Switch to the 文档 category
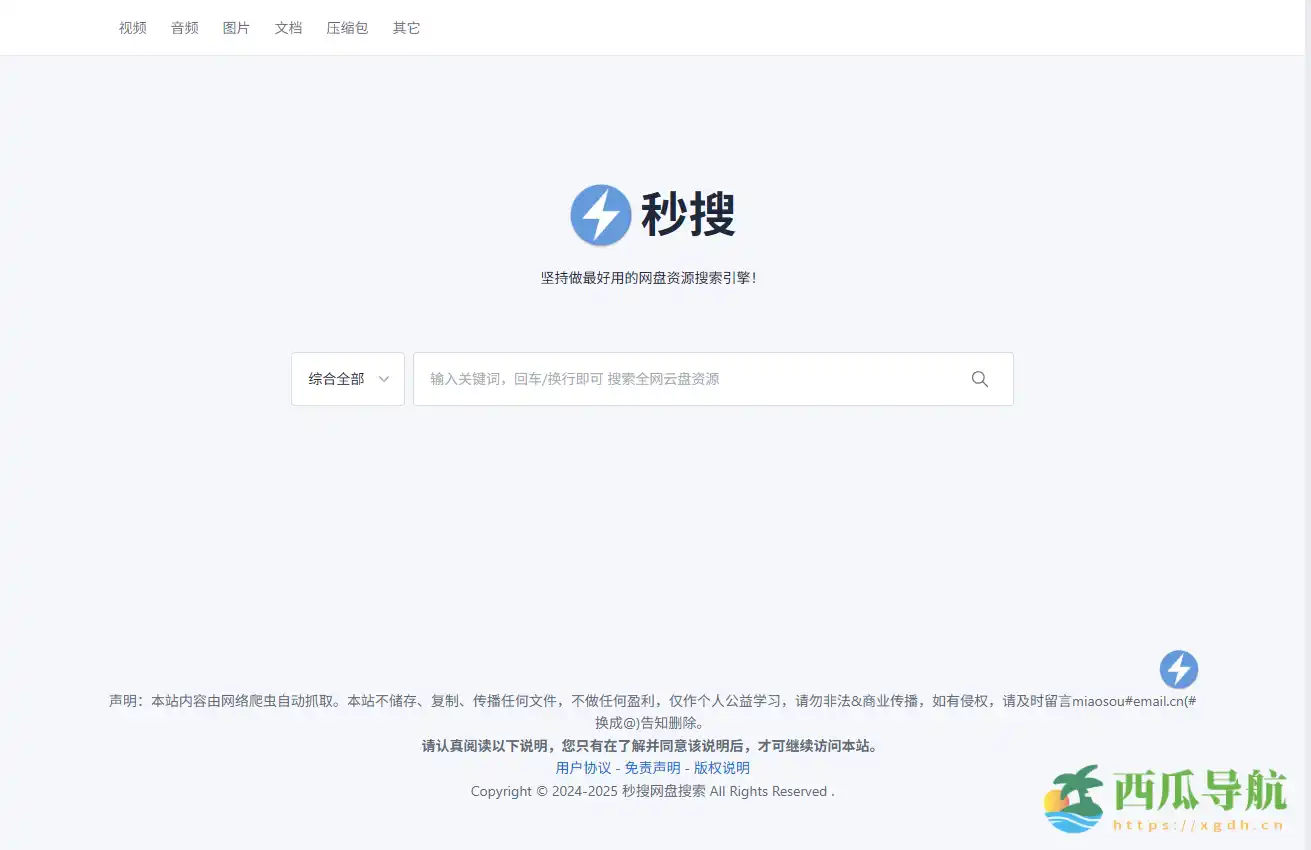The height and width of the screenshot is (850, 1311). click(288, 28)
